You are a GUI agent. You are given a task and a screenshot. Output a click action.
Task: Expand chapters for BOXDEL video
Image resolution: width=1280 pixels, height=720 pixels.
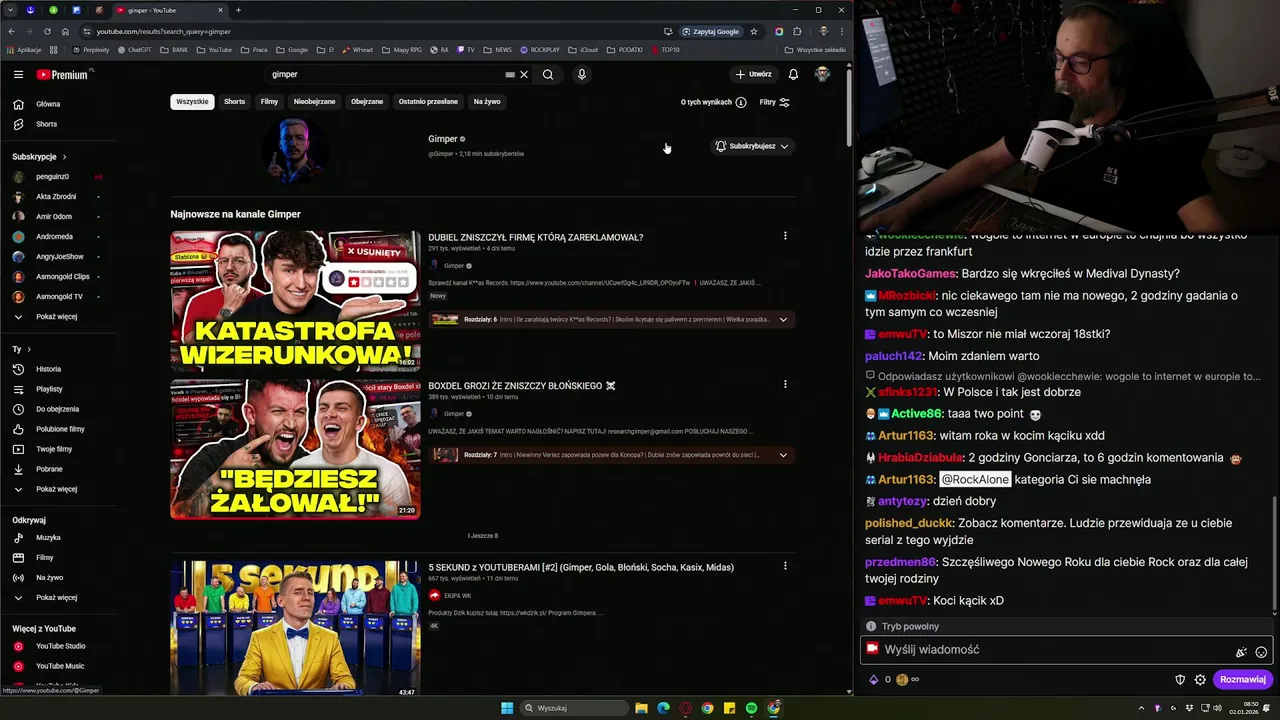coord(783,455)
